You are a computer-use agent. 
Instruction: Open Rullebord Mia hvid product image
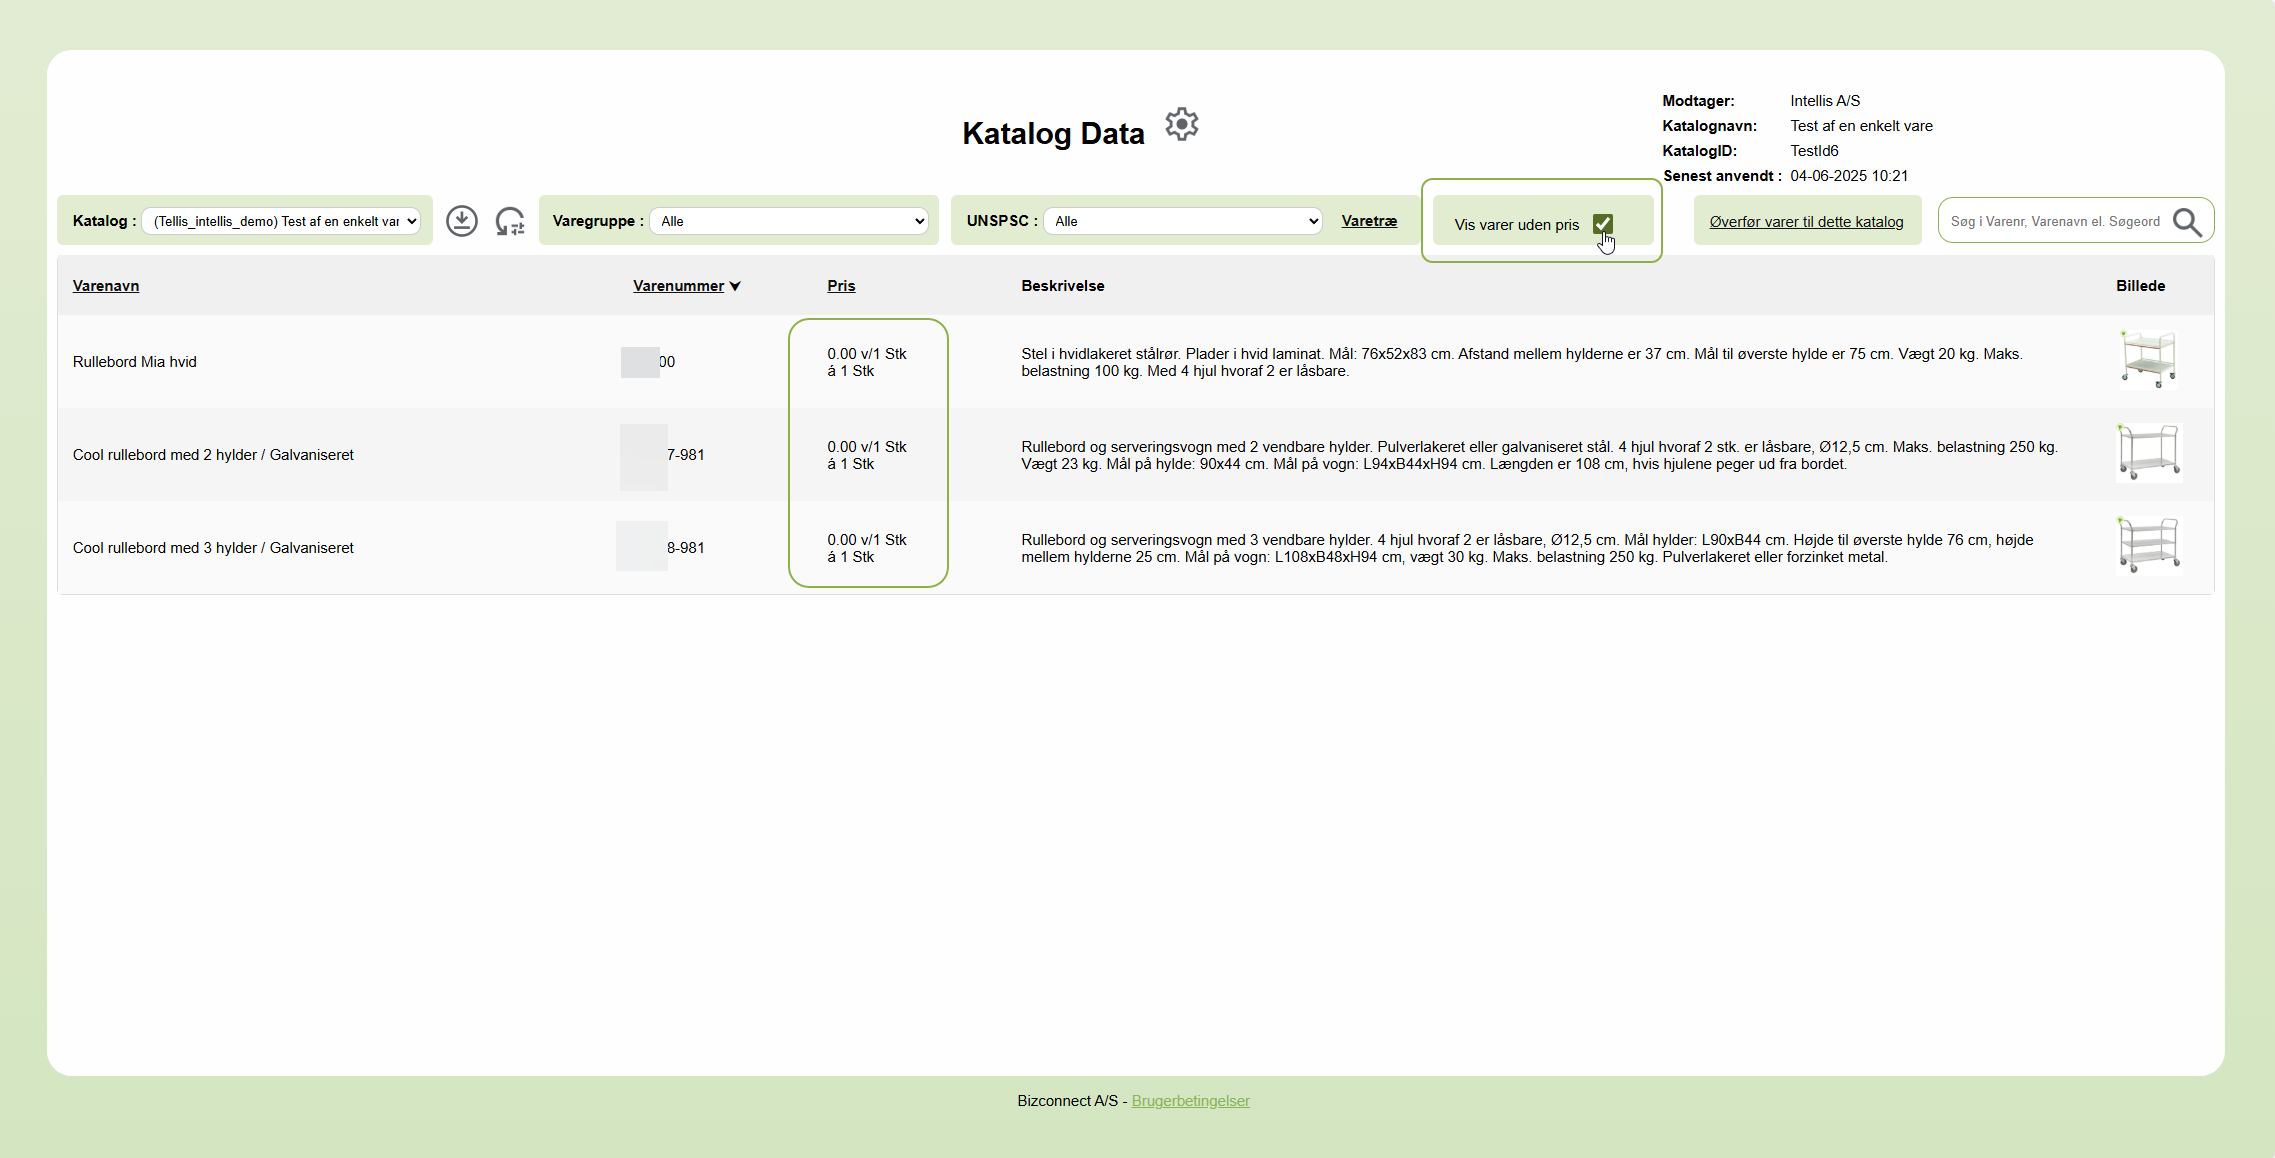(x=2147, y=359)
